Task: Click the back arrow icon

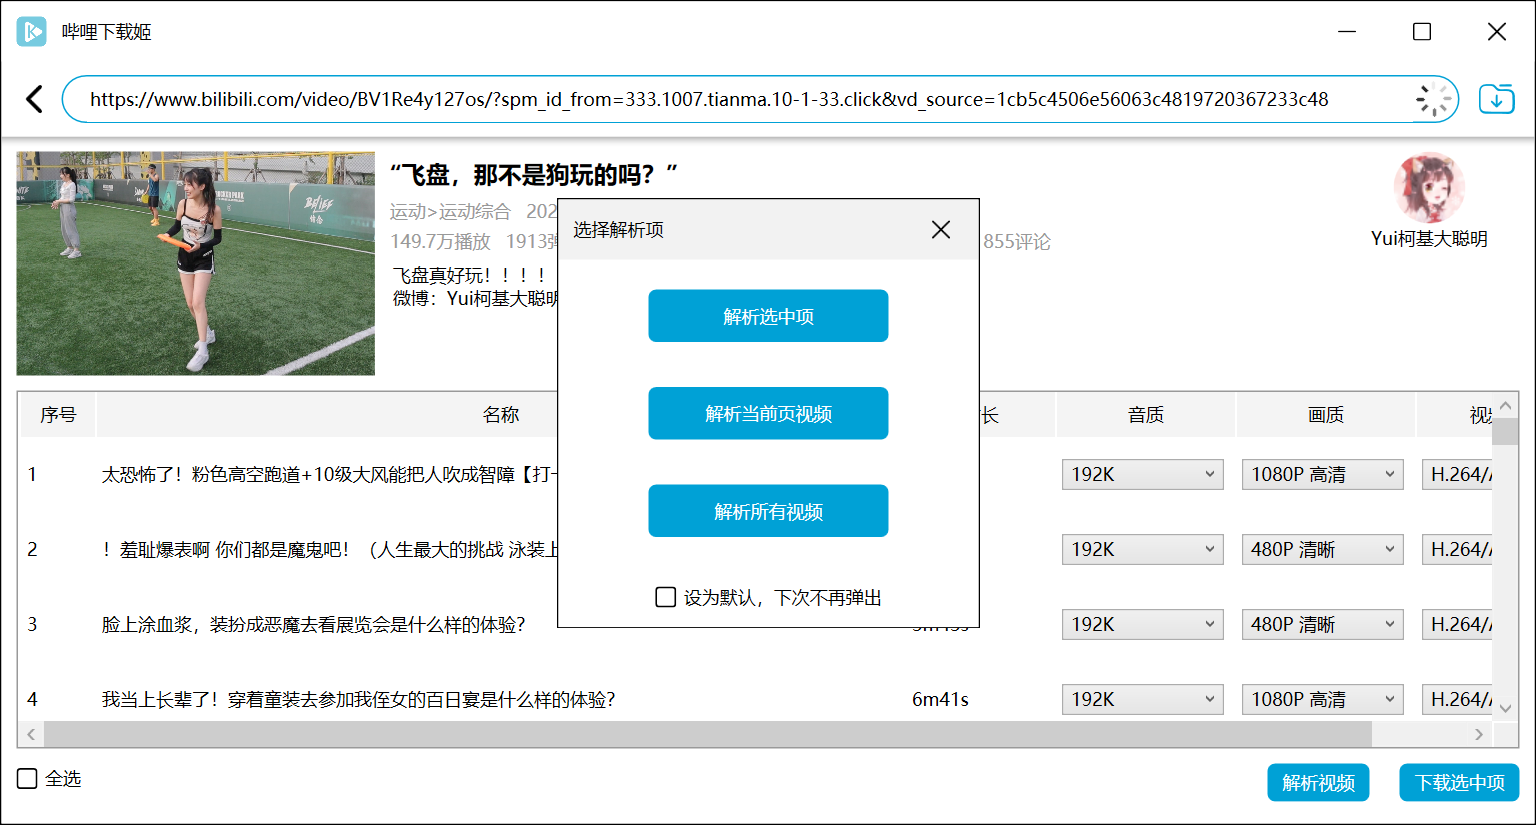Action: [x=34, y=99]
